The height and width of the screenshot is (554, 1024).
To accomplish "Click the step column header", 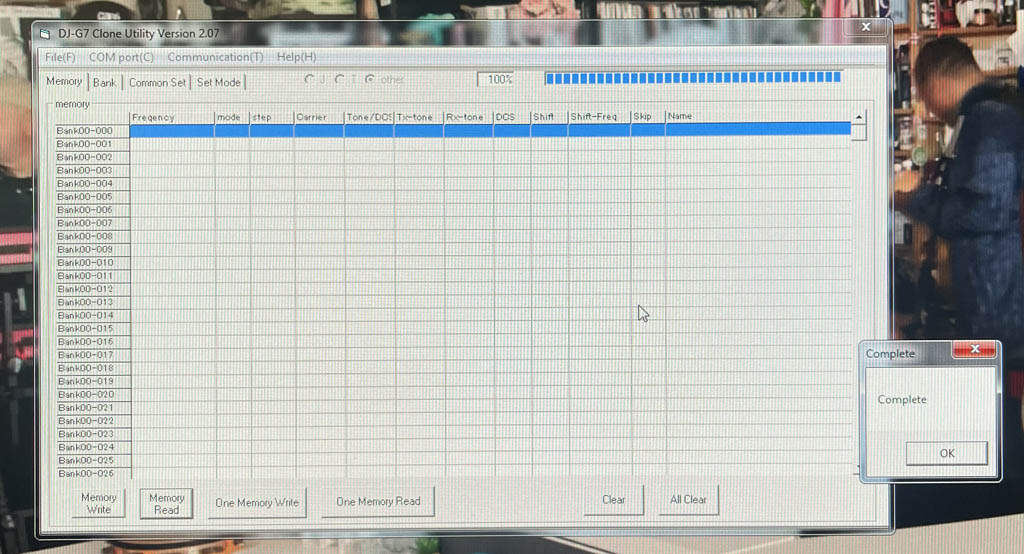I will 272,117.
